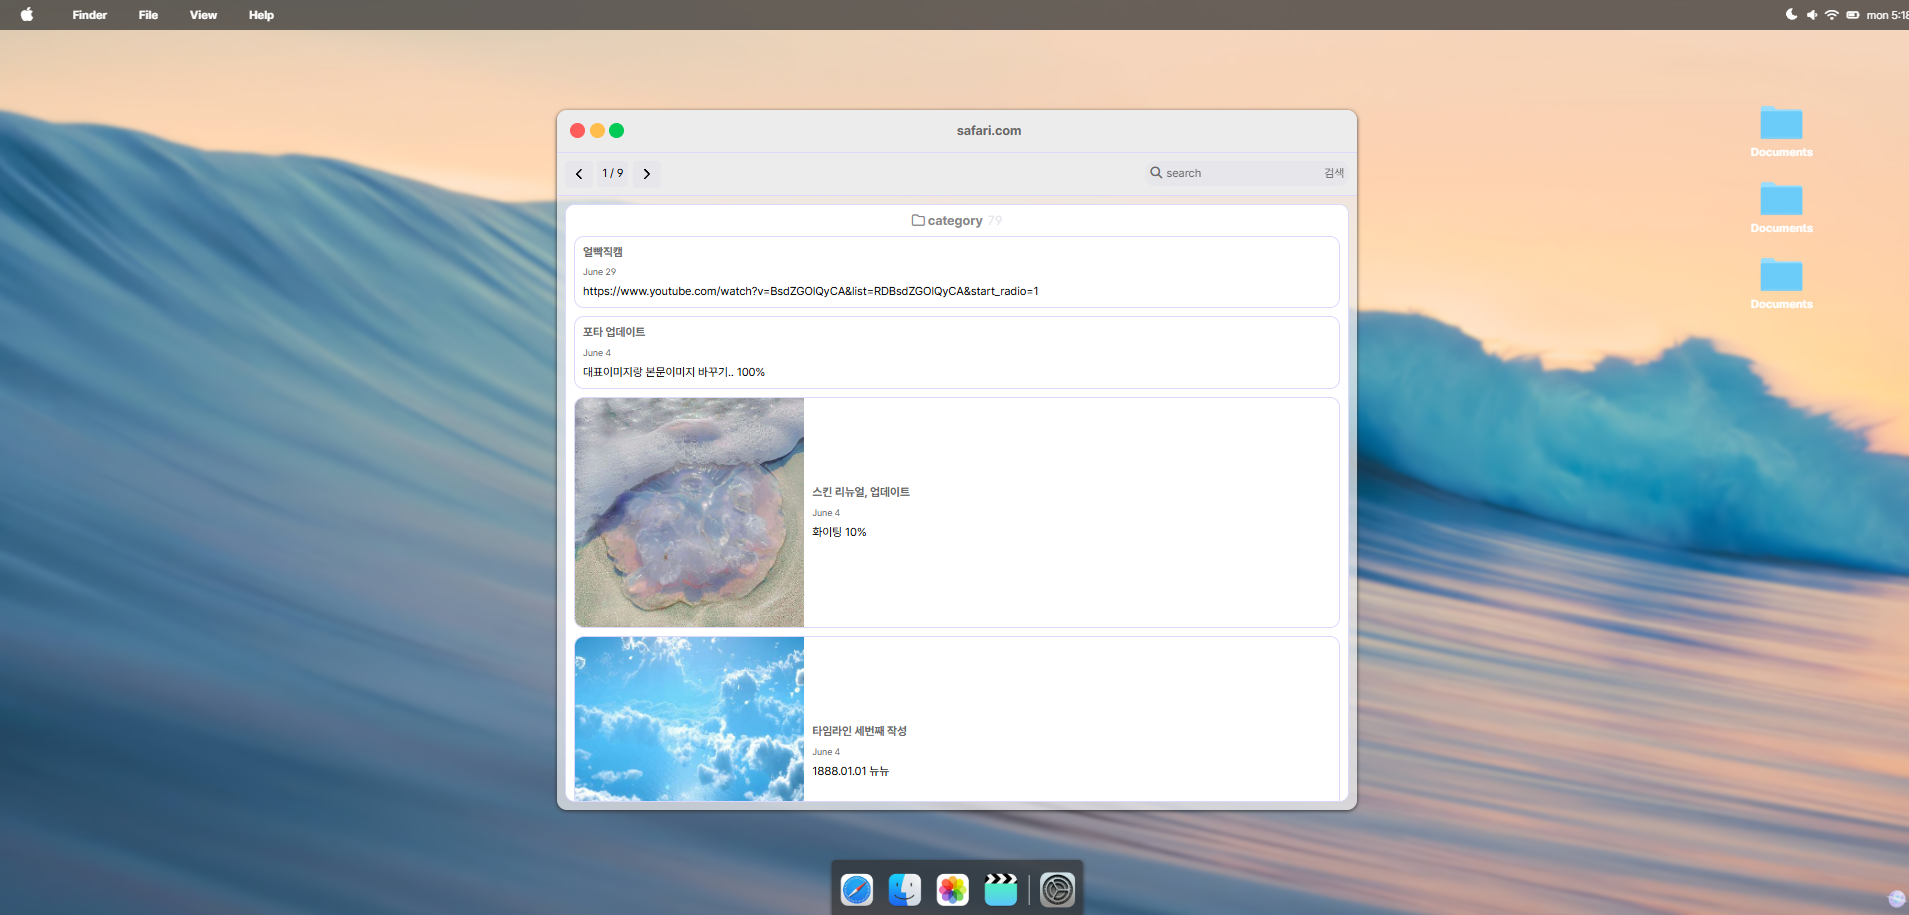Image resolution: width=1909 pixels, height=915 pixels.
Task: Open the 얼빡직캠 post title
Action: [x=603, y=252]
